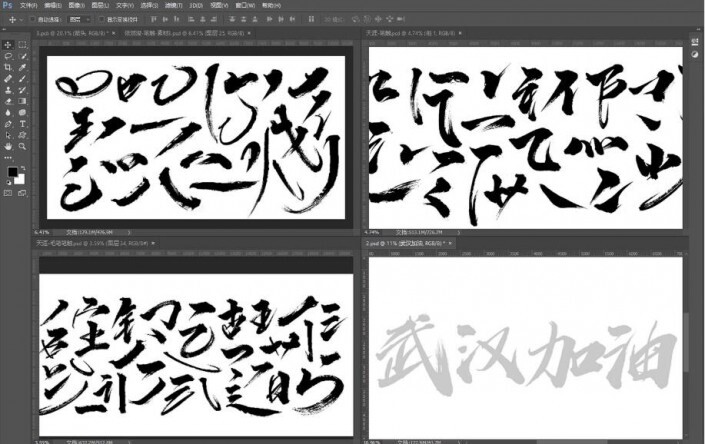
Task: Select the Eraser tool
Action: [x=8, y=101]
